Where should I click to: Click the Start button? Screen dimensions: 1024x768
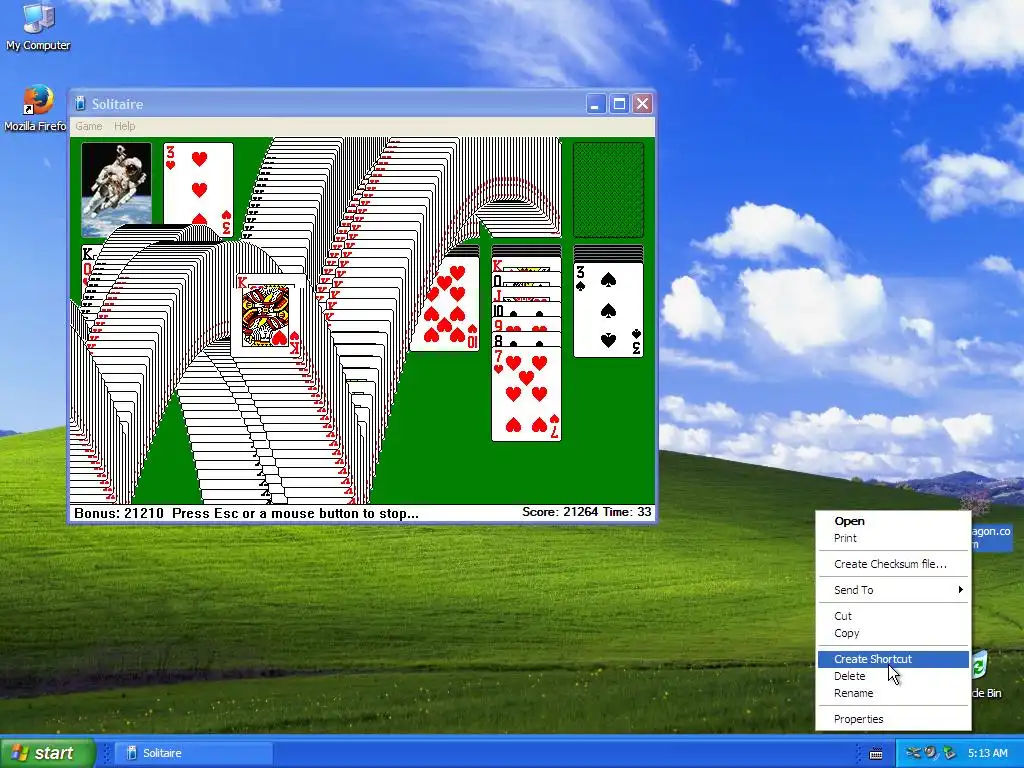[47, 753]
